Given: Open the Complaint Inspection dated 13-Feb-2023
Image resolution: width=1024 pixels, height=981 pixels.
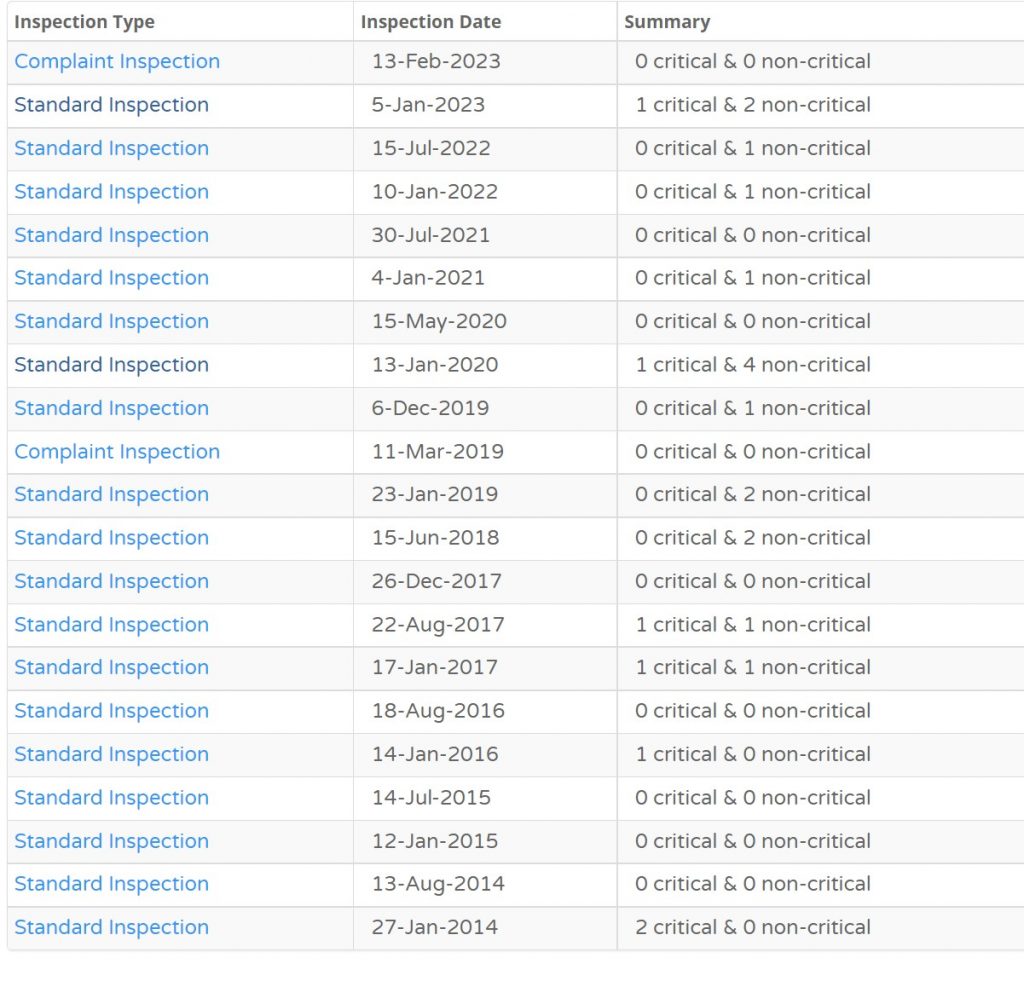Looking at the screenshot, I should tap(117, 61).
